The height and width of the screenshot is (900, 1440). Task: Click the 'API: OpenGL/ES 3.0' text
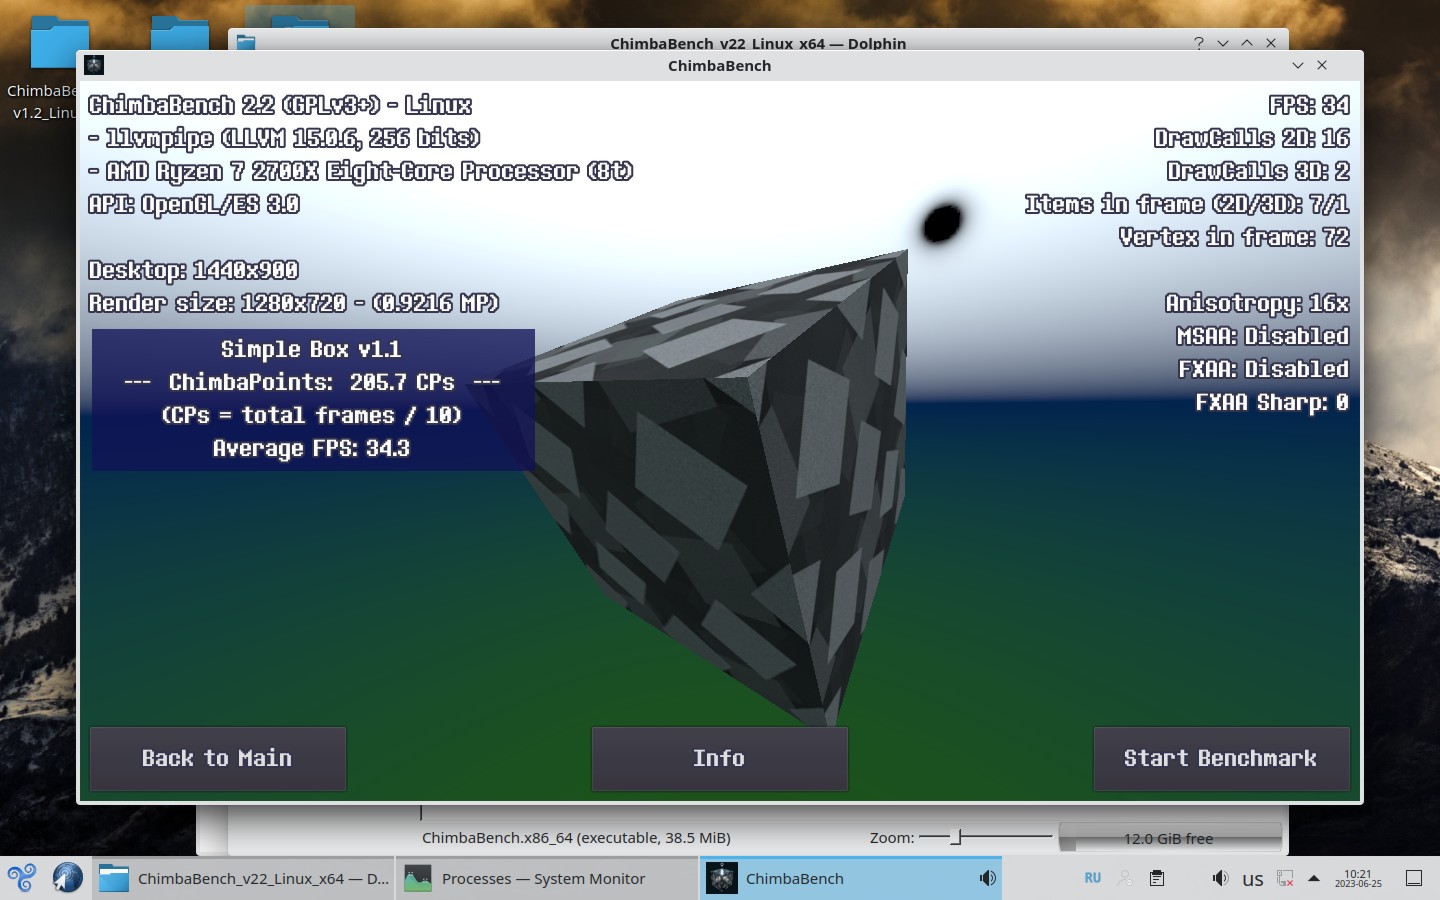[194, 204]
